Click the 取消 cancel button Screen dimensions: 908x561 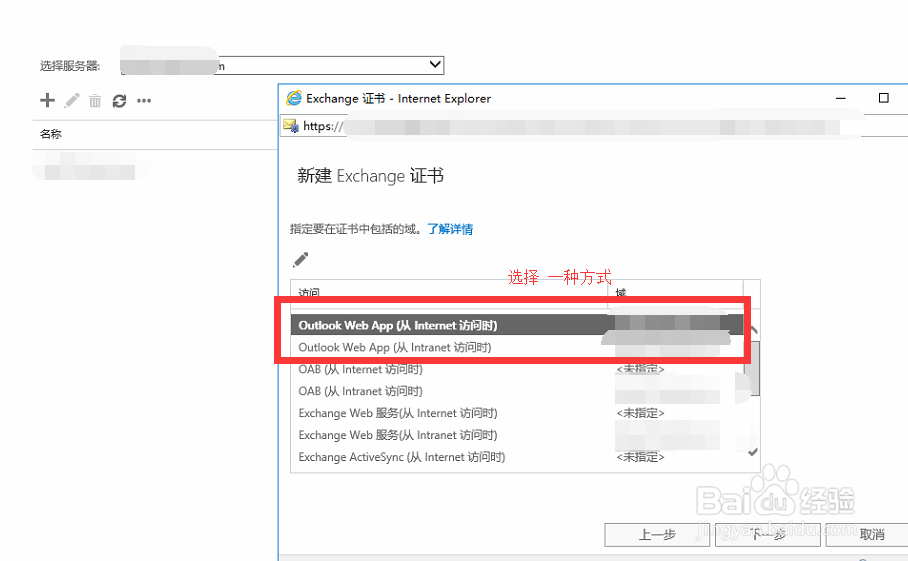(x=871, y=534)
